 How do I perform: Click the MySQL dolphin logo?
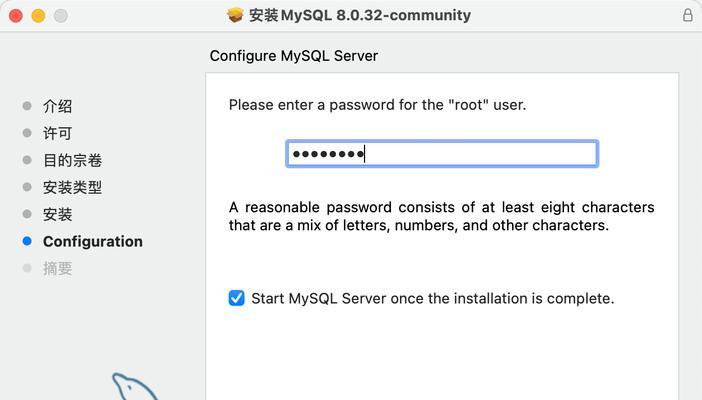tap(136, 386)
